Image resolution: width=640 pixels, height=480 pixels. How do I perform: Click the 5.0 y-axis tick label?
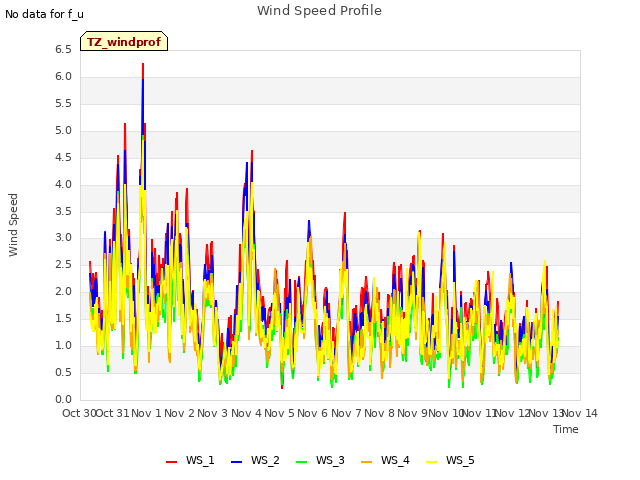point(63,130)
